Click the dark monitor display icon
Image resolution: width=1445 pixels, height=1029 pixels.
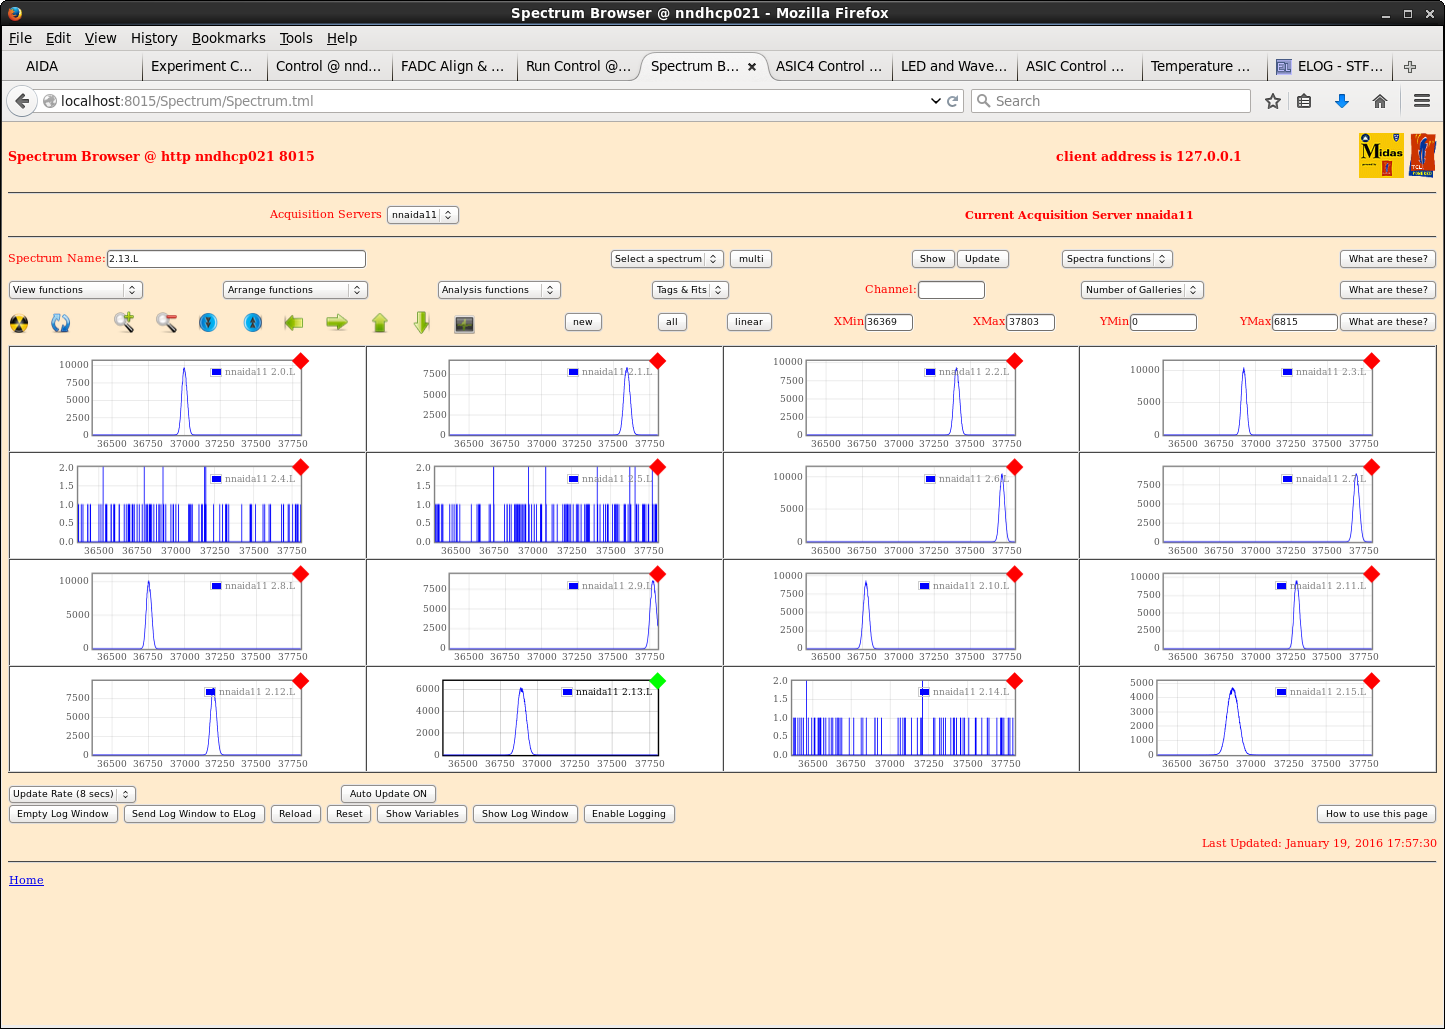[464, 323]
